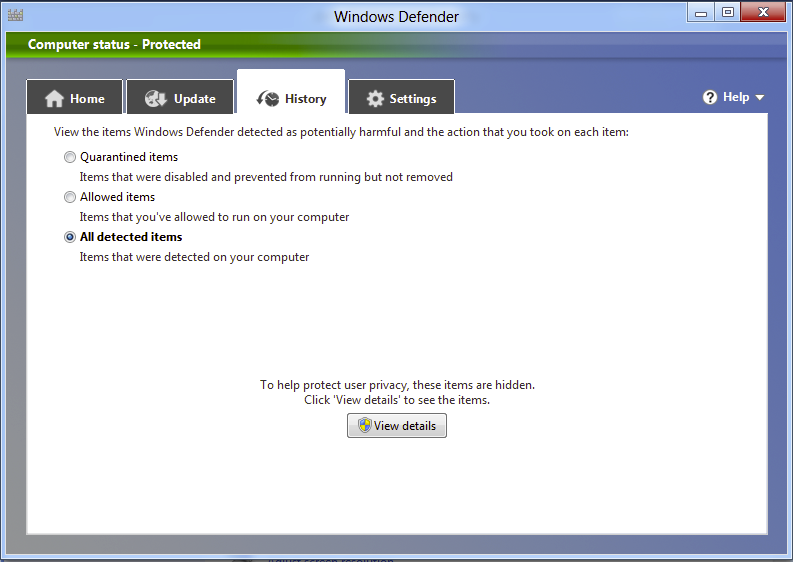
Task: Click 'To help protect user privacy' message
Action: coord(397,385)
